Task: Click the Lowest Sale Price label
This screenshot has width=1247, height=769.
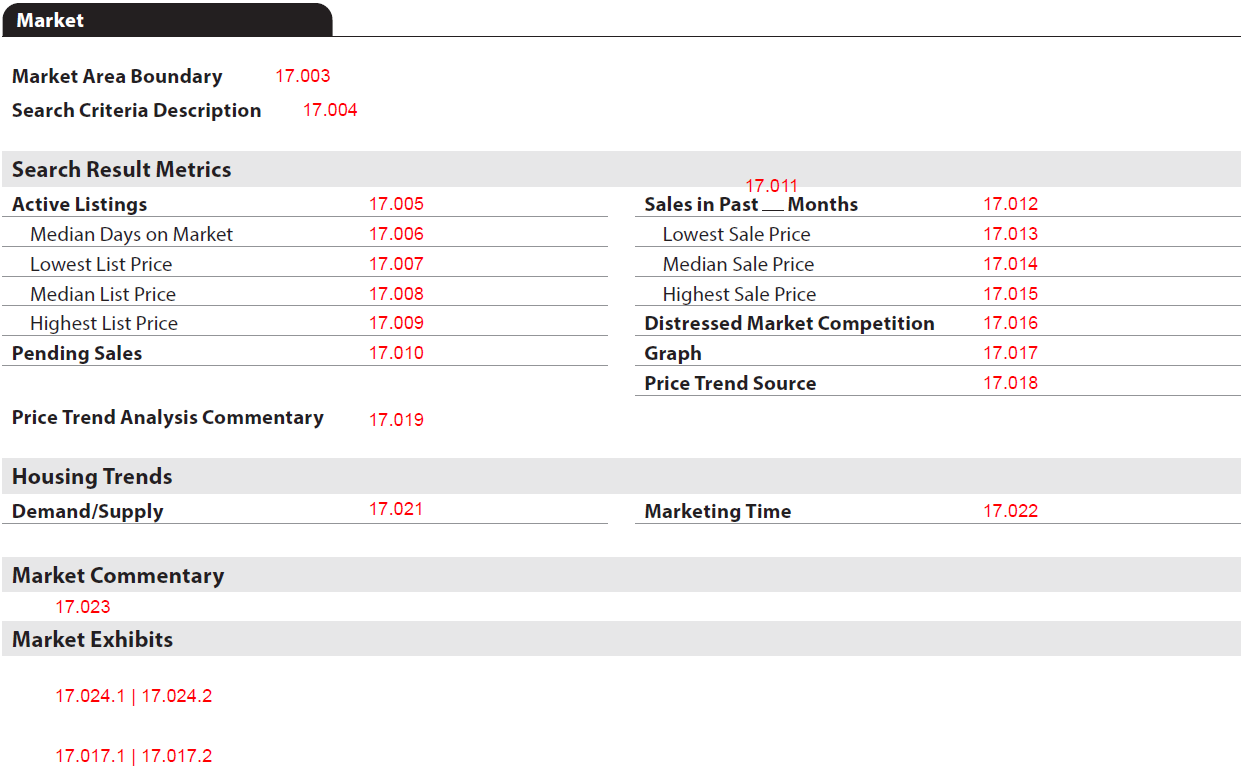Action: (x=737, y=235)
